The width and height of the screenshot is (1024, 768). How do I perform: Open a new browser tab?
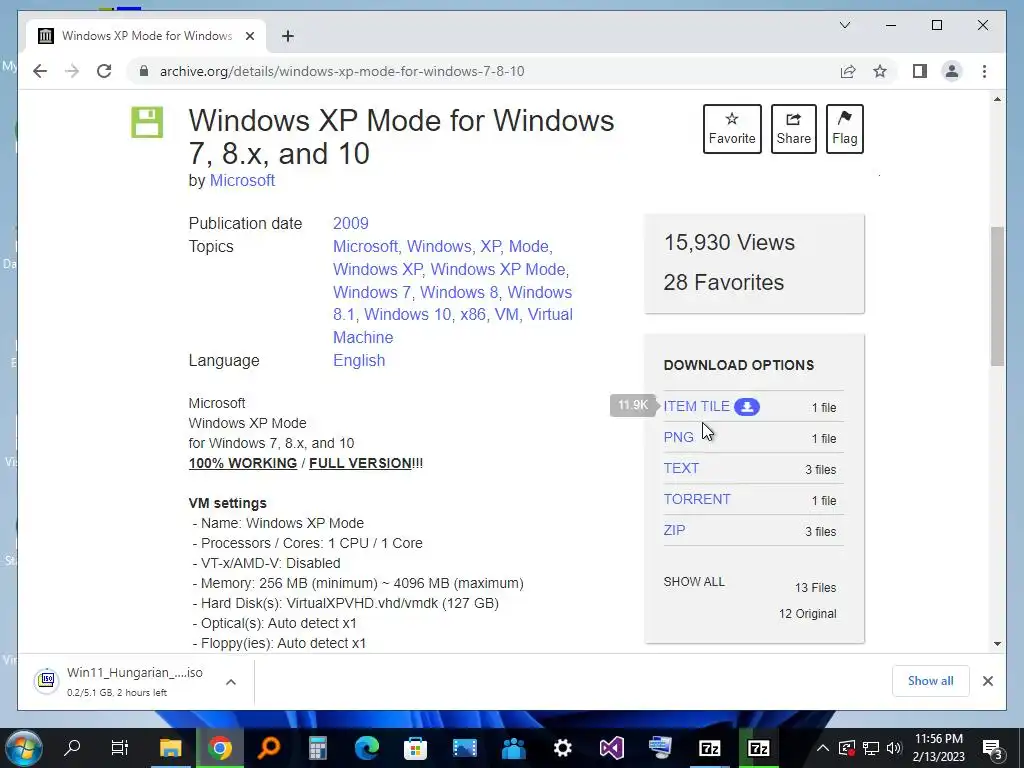pos(287,36)
